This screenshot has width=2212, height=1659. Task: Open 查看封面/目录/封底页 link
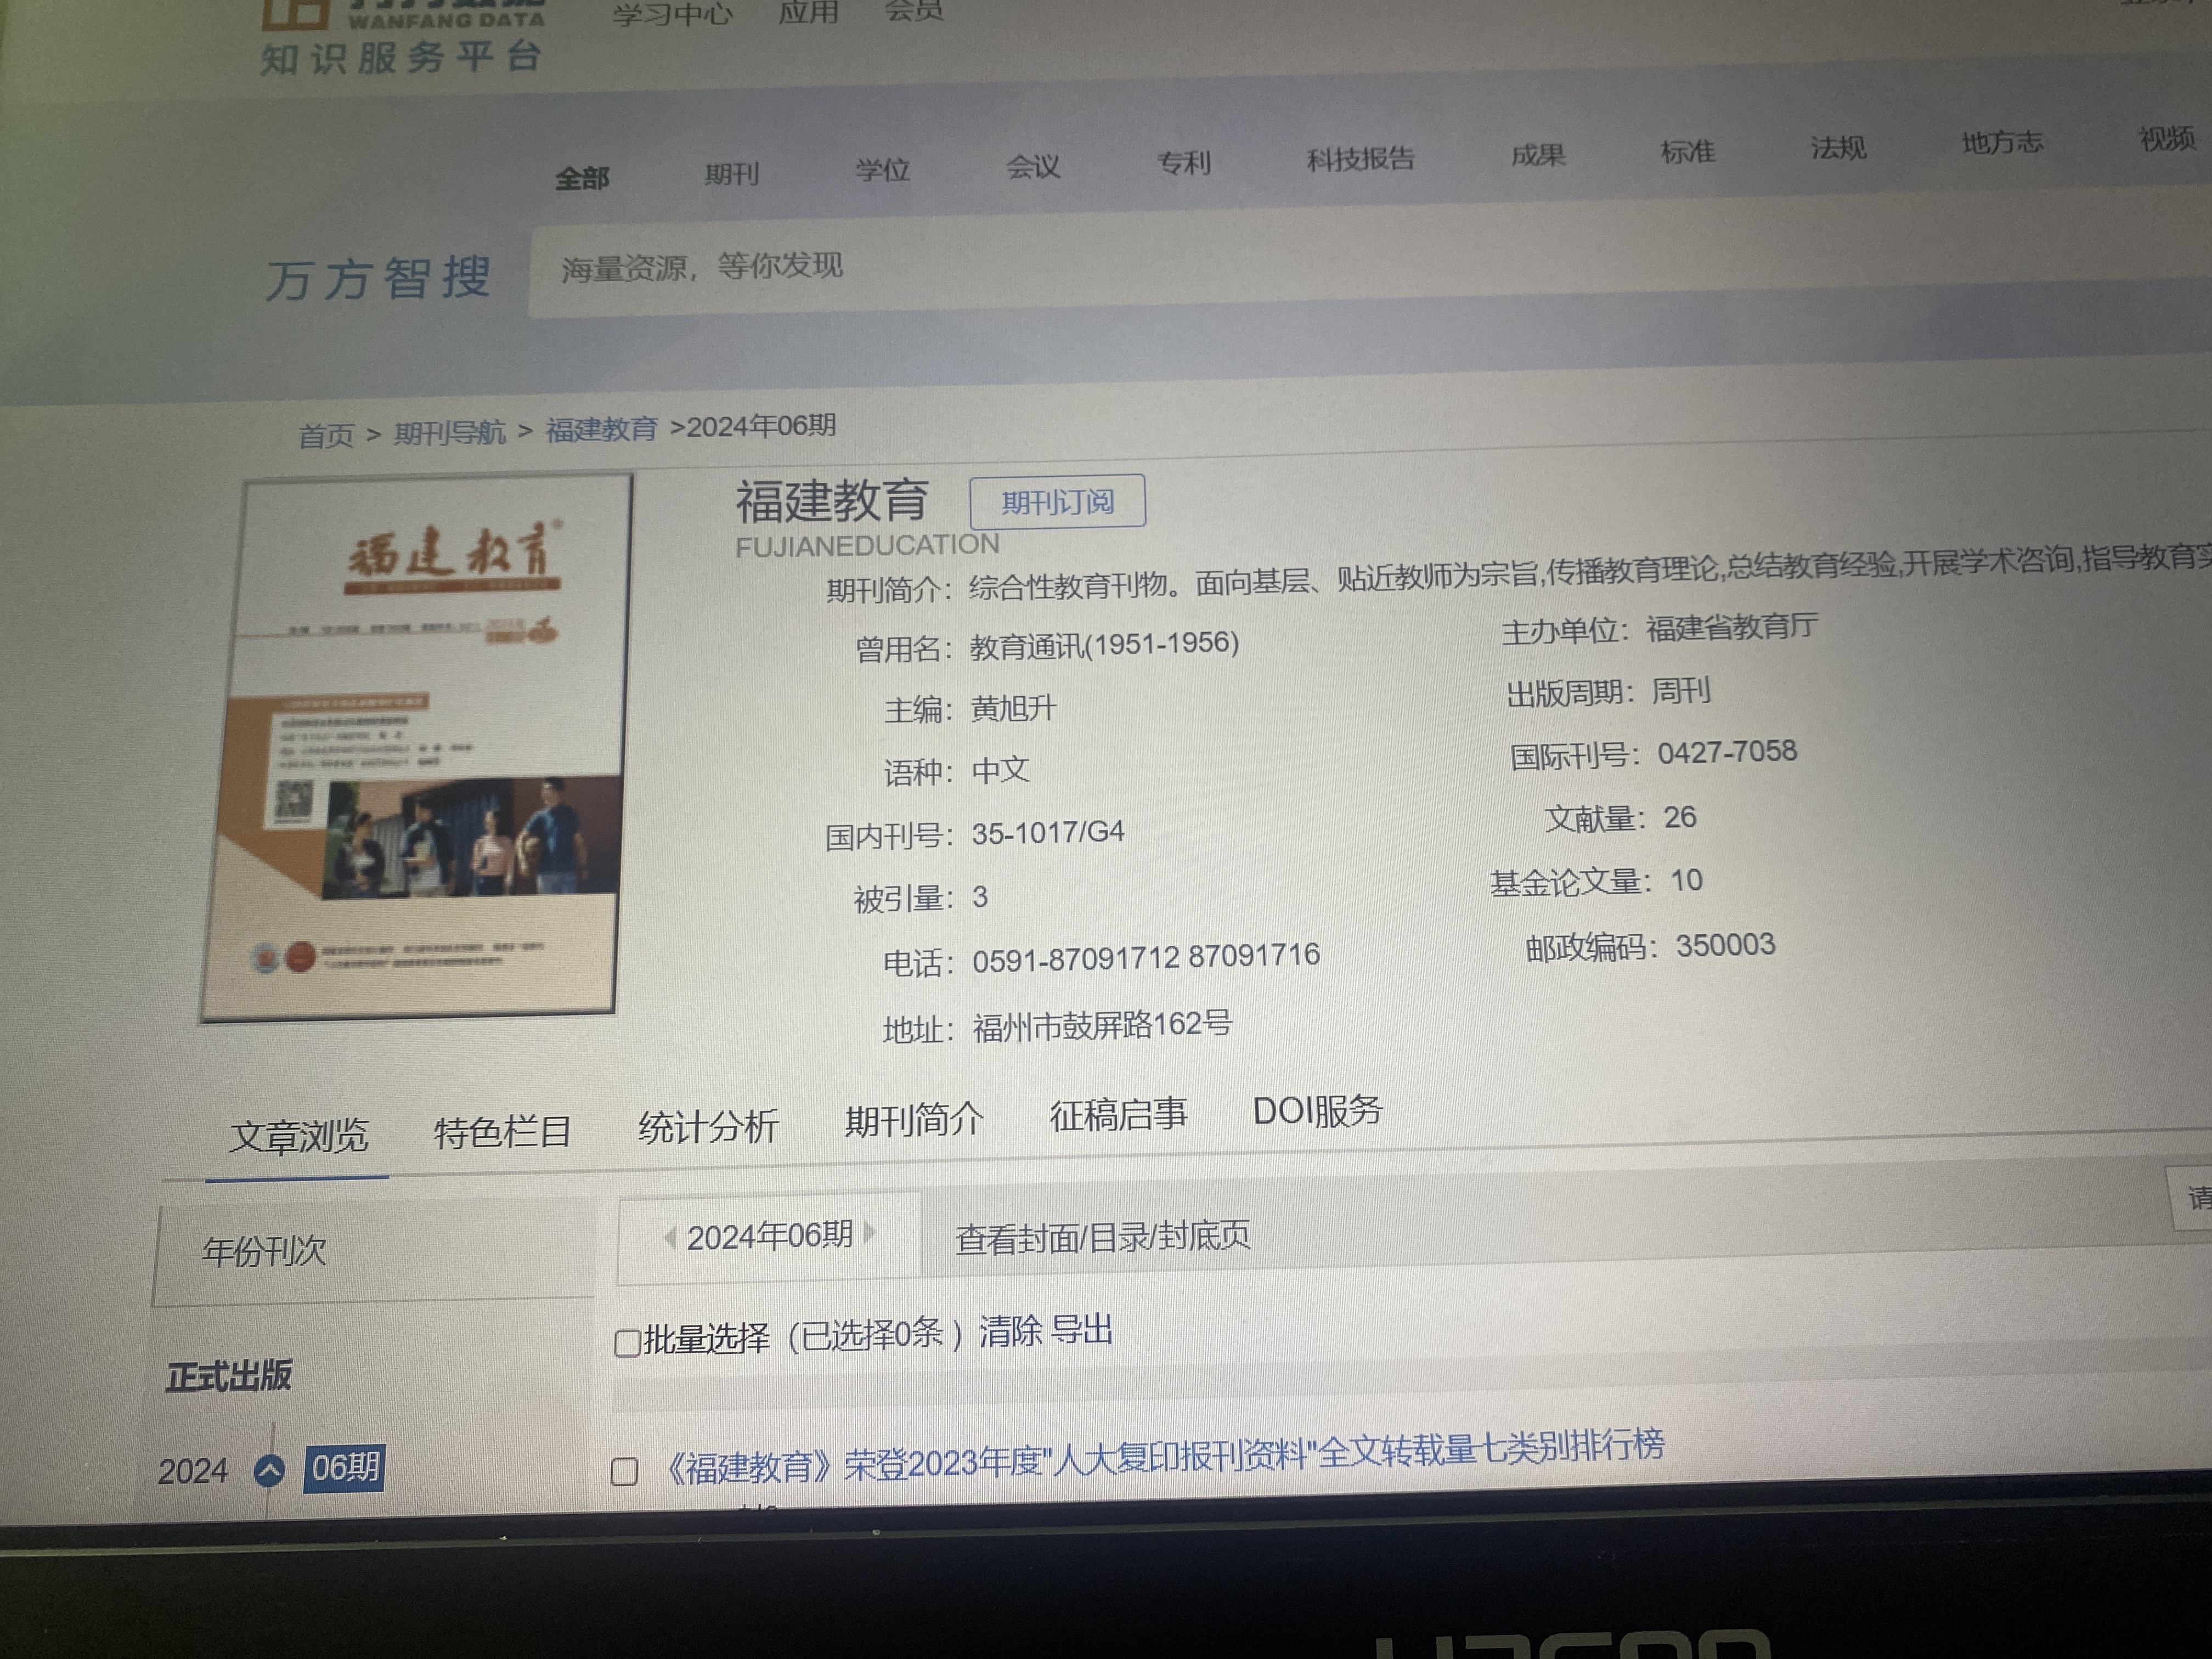[x=1102, y=1237]
